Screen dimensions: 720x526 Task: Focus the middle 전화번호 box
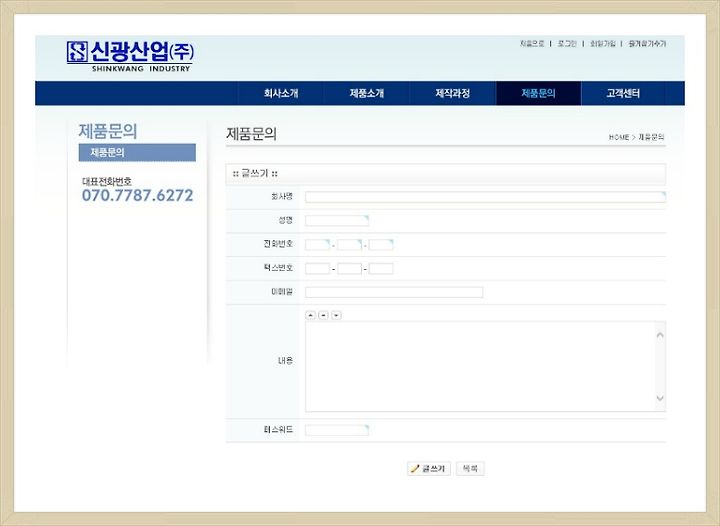(349, 245)
